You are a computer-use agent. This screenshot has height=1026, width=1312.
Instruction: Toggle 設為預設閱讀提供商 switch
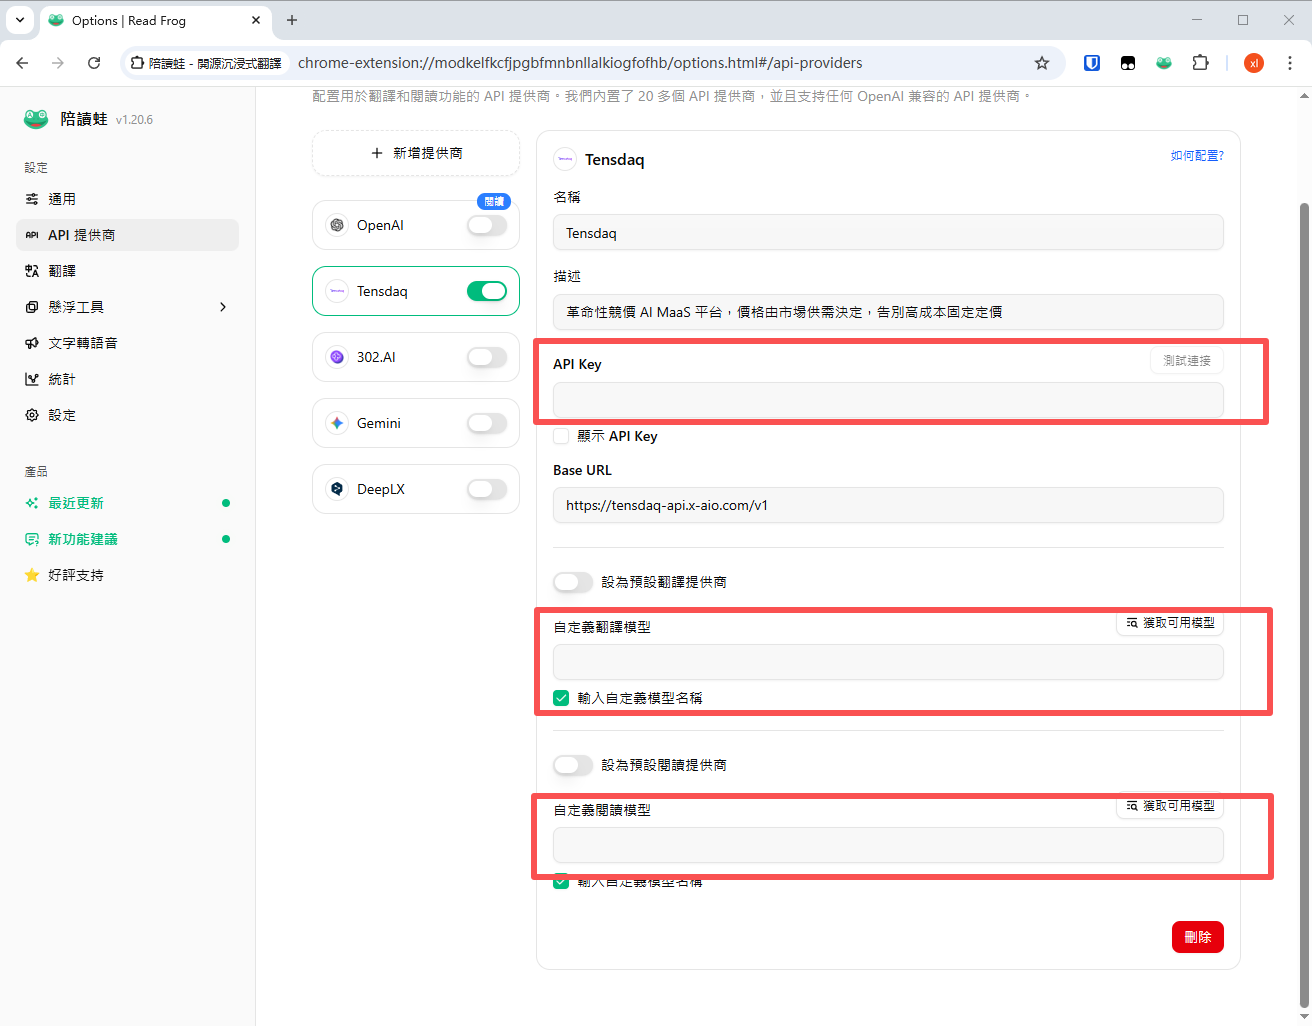point(573,765)
